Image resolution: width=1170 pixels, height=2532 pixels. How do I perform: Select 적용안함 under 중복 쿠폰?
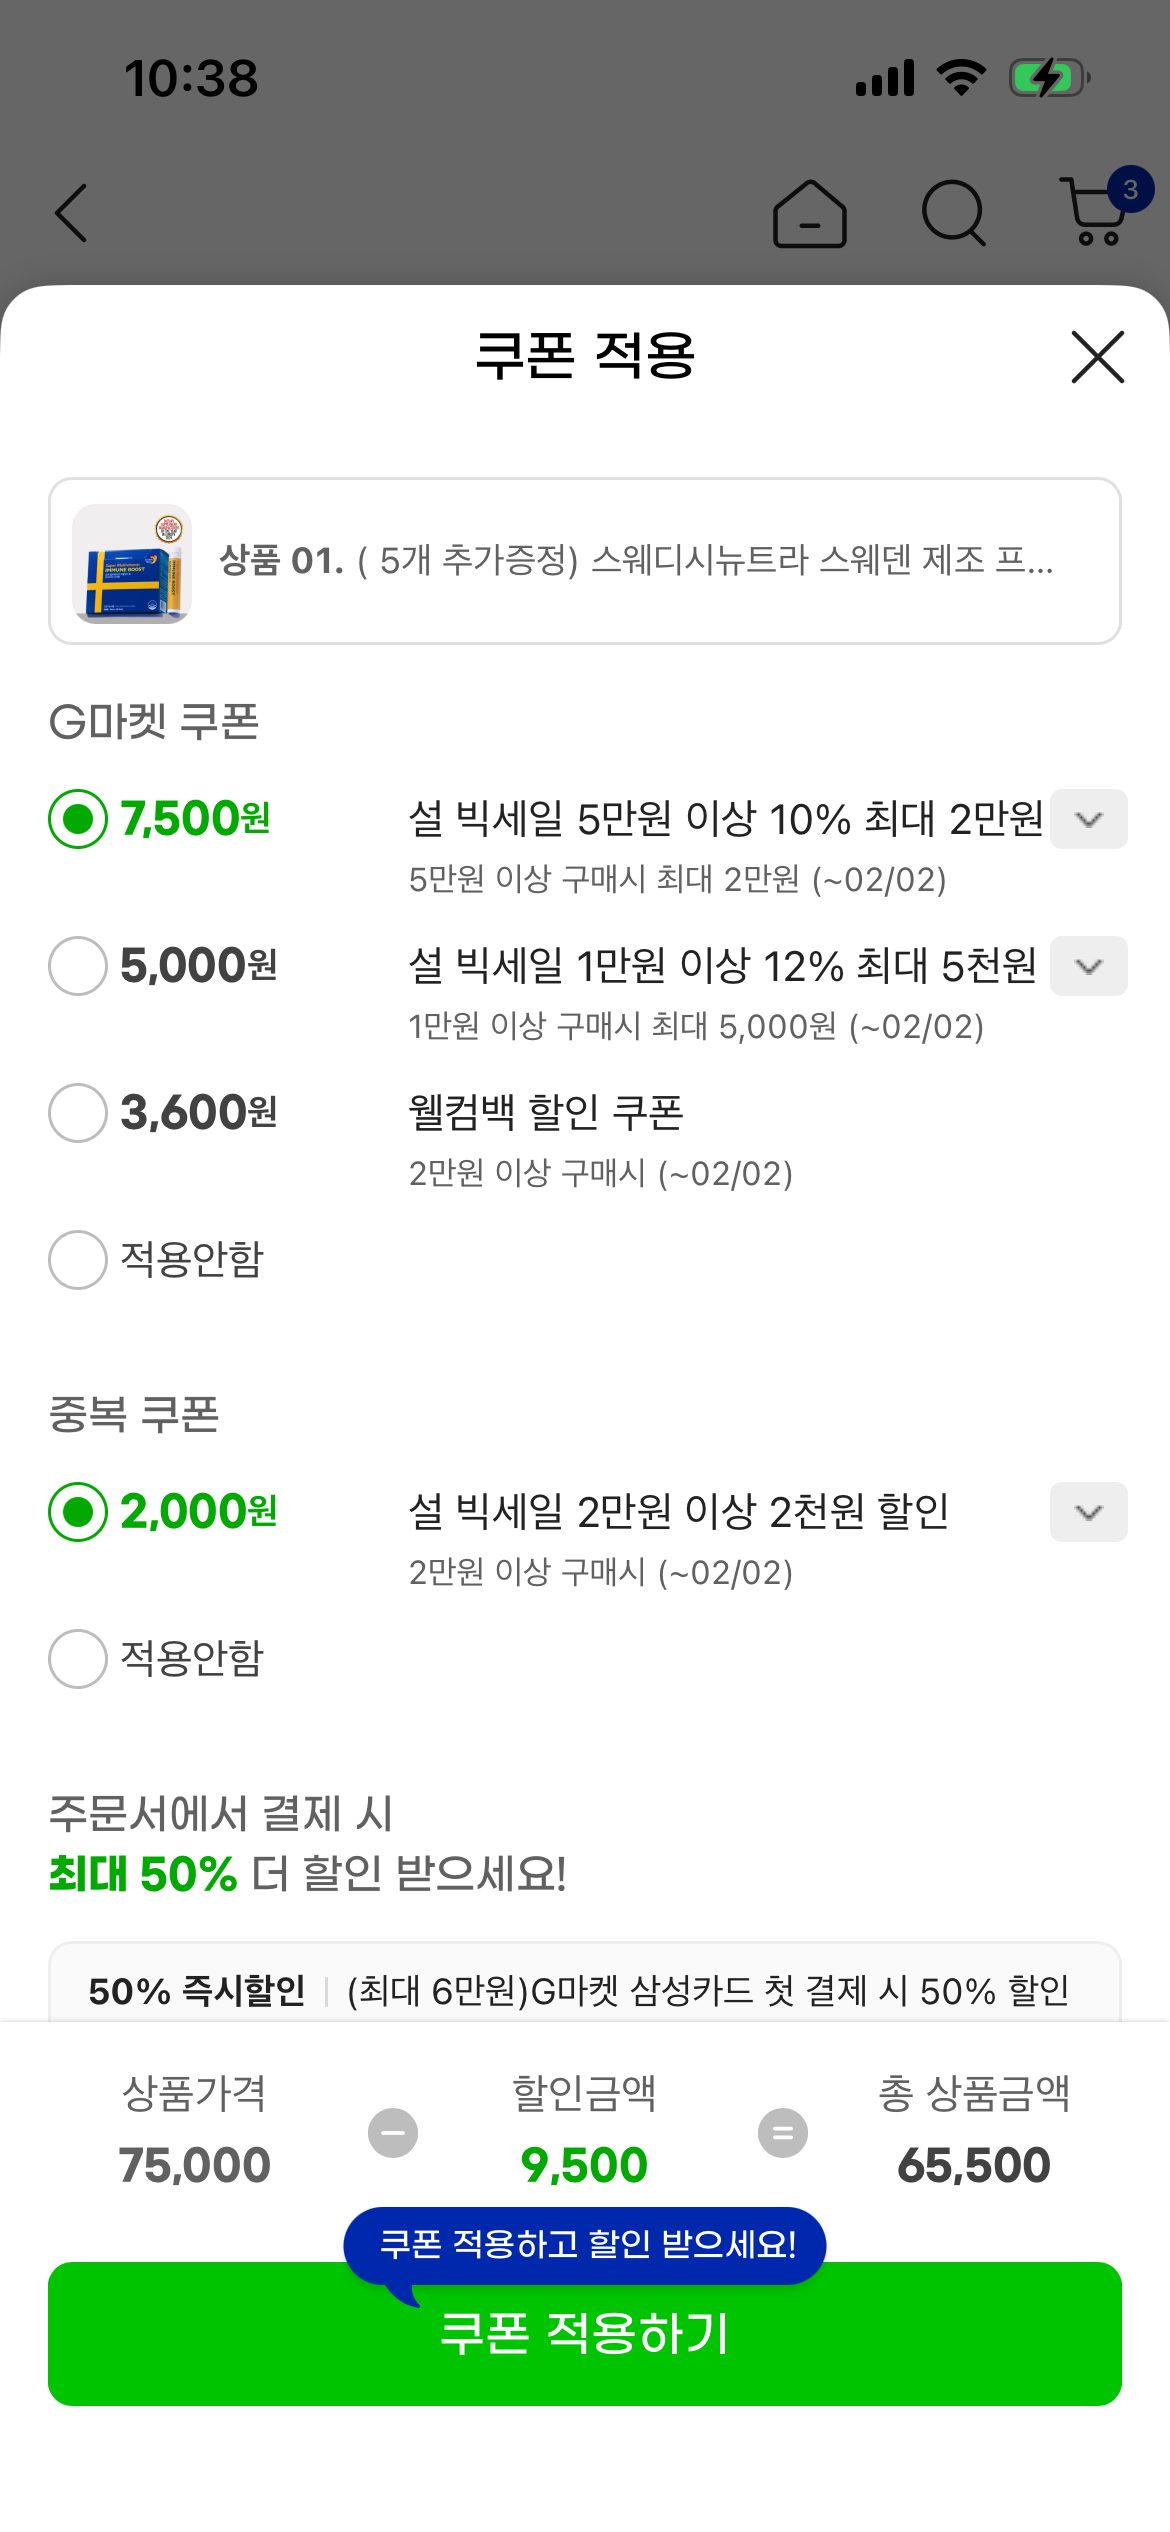coord(78,1659)
